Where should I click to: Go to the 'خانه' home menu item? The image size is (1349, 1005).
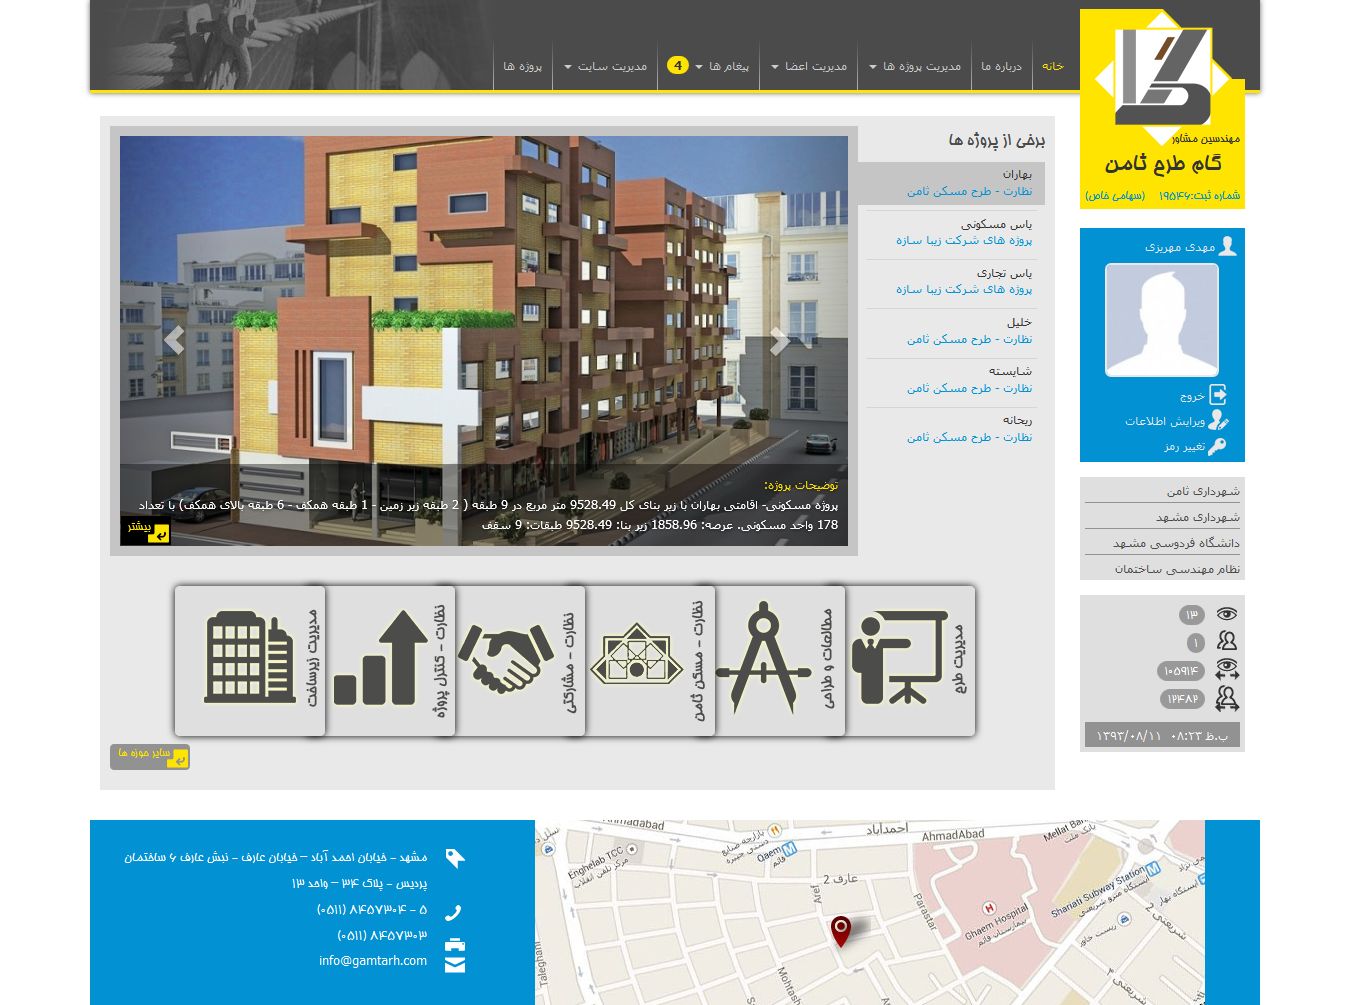[1052, 67]
